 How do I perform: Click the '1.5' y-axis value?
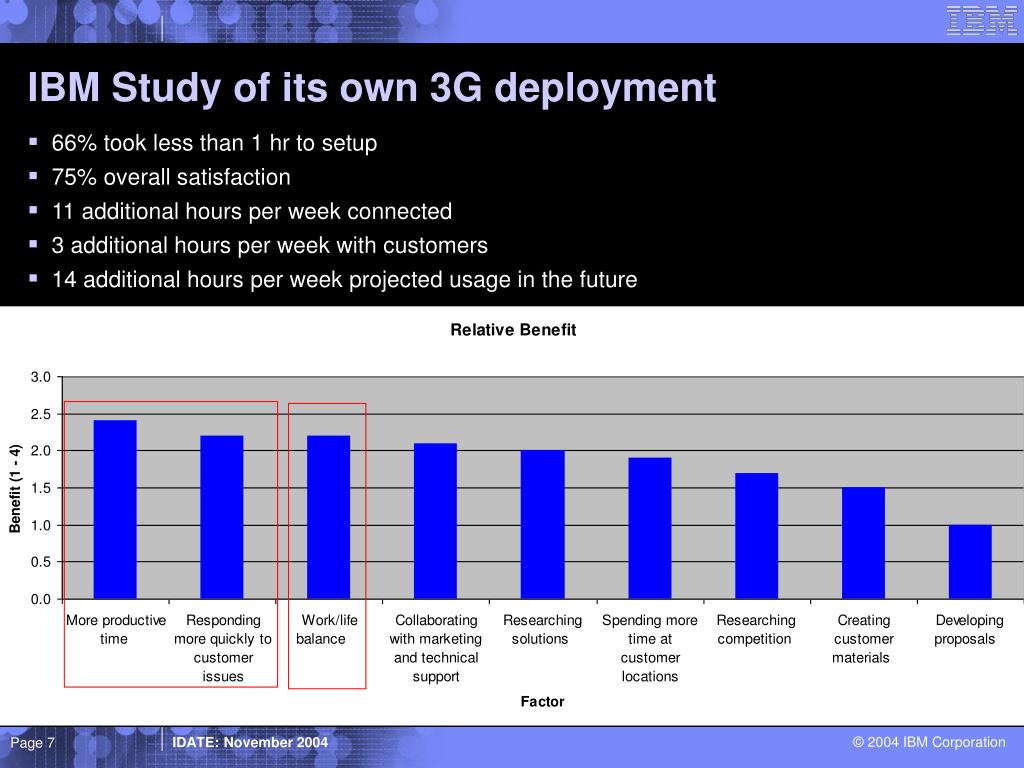point(40,488)
